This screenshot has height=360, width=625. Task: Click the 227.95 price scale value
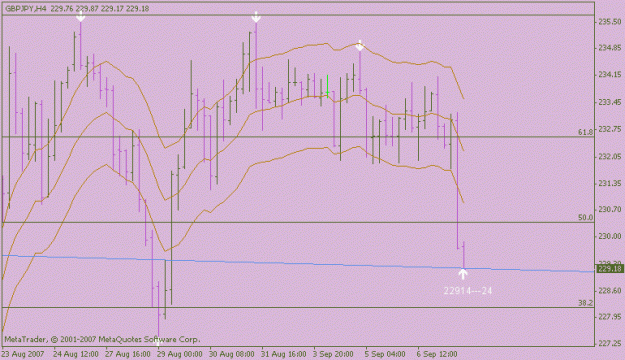pos(610,317)
